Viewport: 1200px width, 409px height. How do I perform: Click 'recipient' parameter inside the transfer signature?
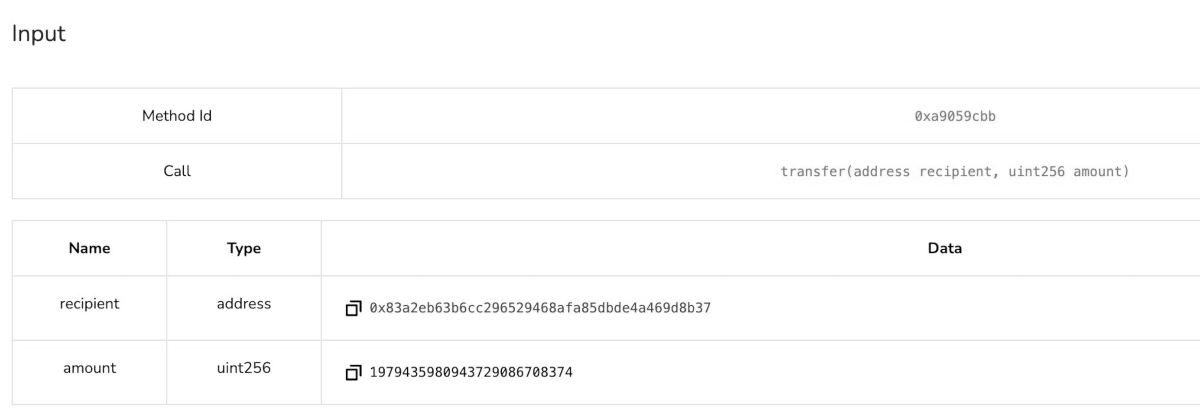pyautogui.click(x=953, y=171)
